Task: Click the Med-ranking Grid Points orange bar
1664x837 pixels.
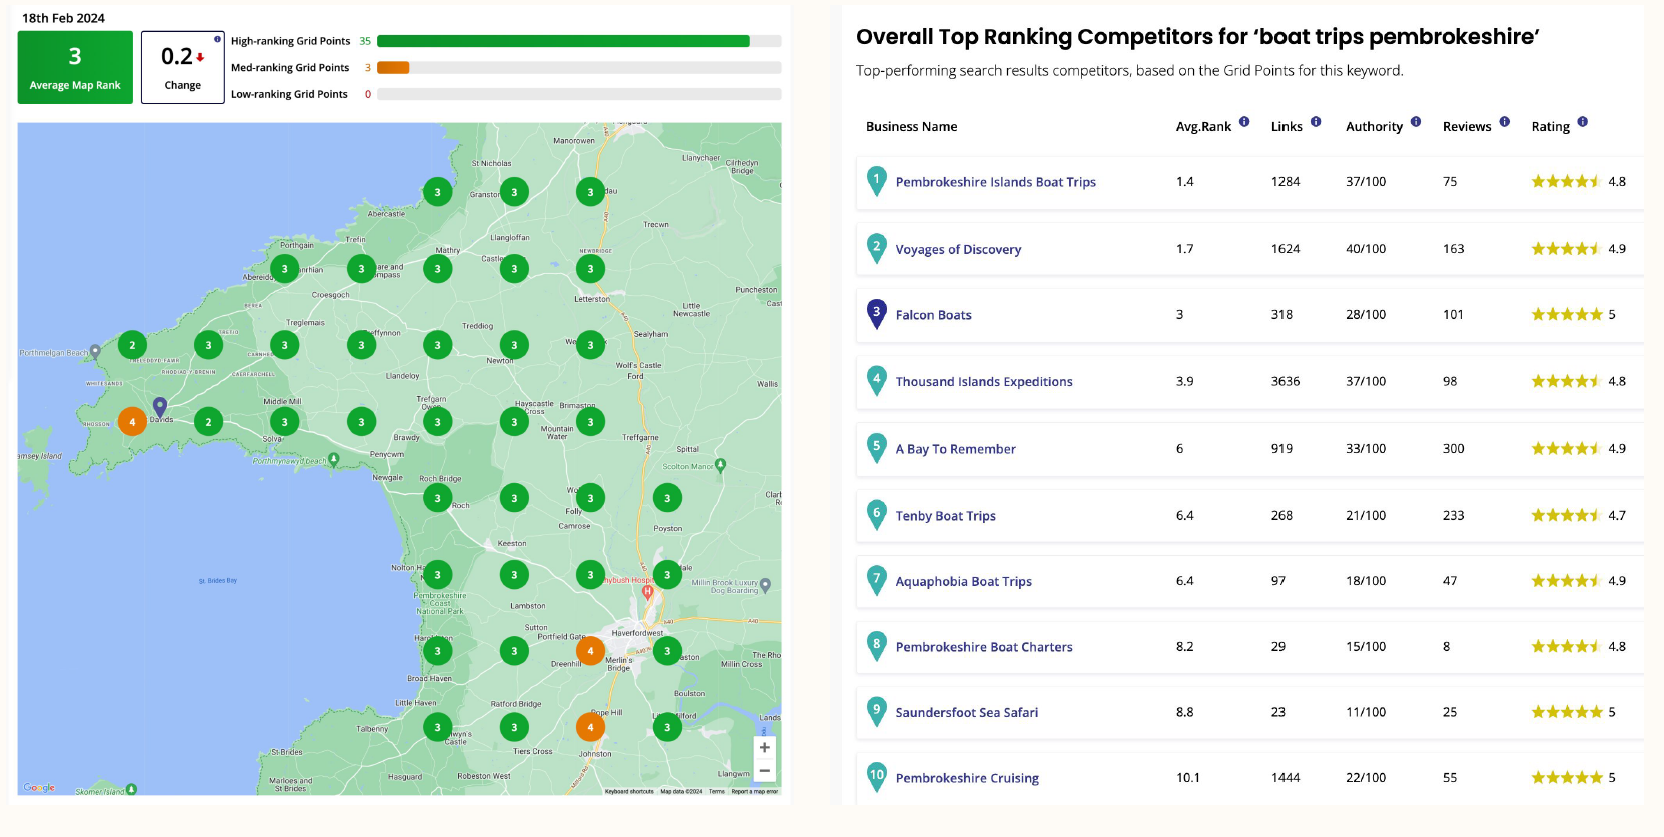Action: pos(393,68)
